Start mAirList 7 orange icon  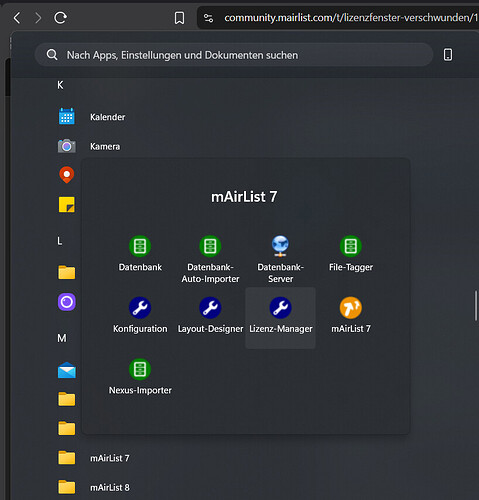[351, 308]
